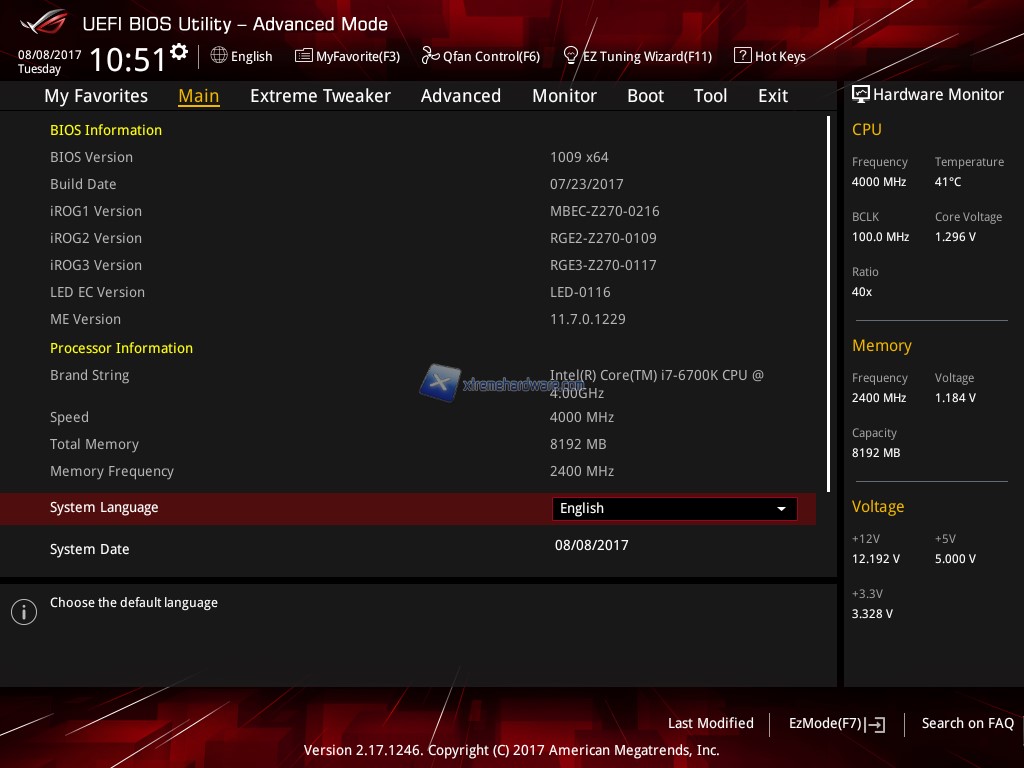This screenshot has width=1024, height=768.
Task: Show Hot Keys question mark icon
Action: pyautogui.click(x=742, y=56)
